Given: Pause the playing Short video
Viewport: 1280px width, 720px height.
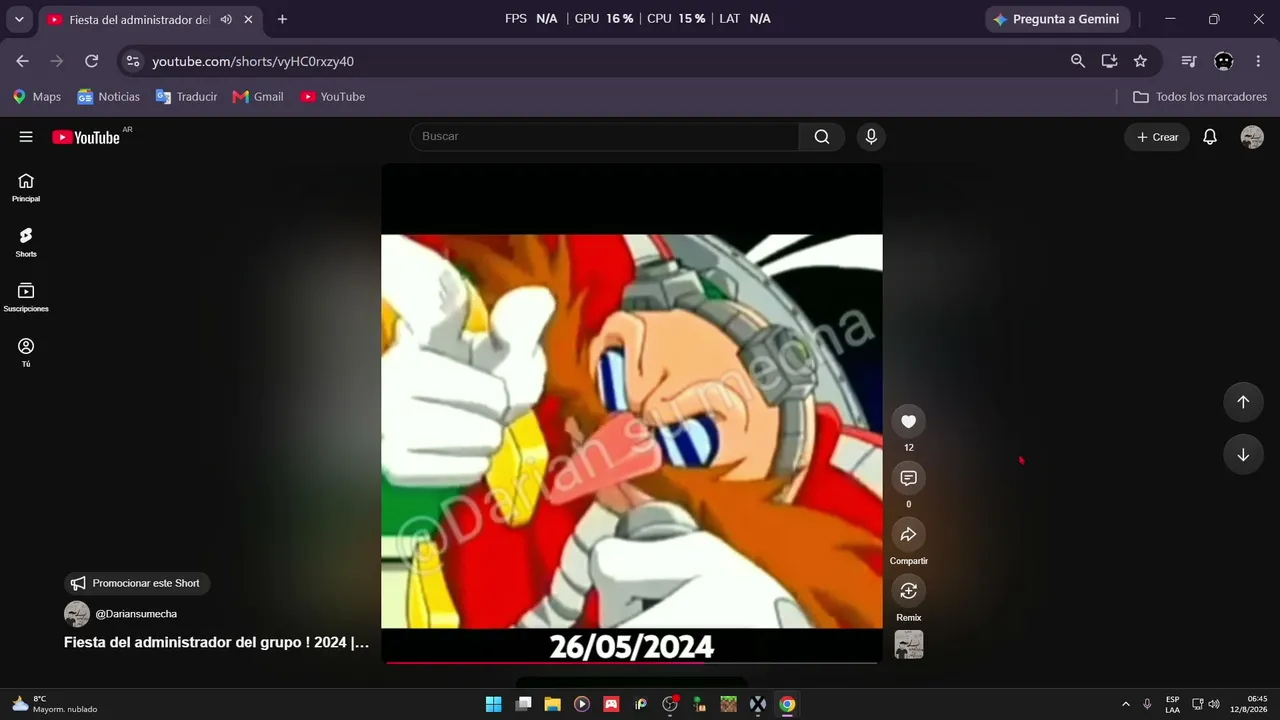Looking at the screenshot, I should pyautogui.click(x=632, y=414).
